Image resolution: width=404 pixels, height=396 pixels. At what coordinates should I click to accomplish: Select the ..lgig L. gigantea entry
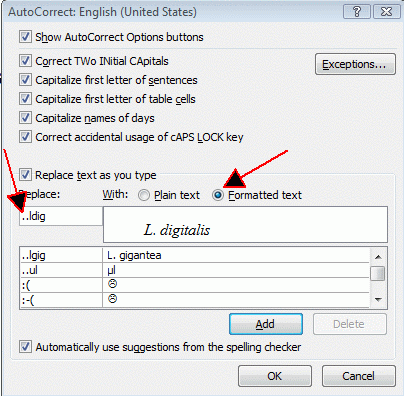pyautogui.click(x=195, y=255)
